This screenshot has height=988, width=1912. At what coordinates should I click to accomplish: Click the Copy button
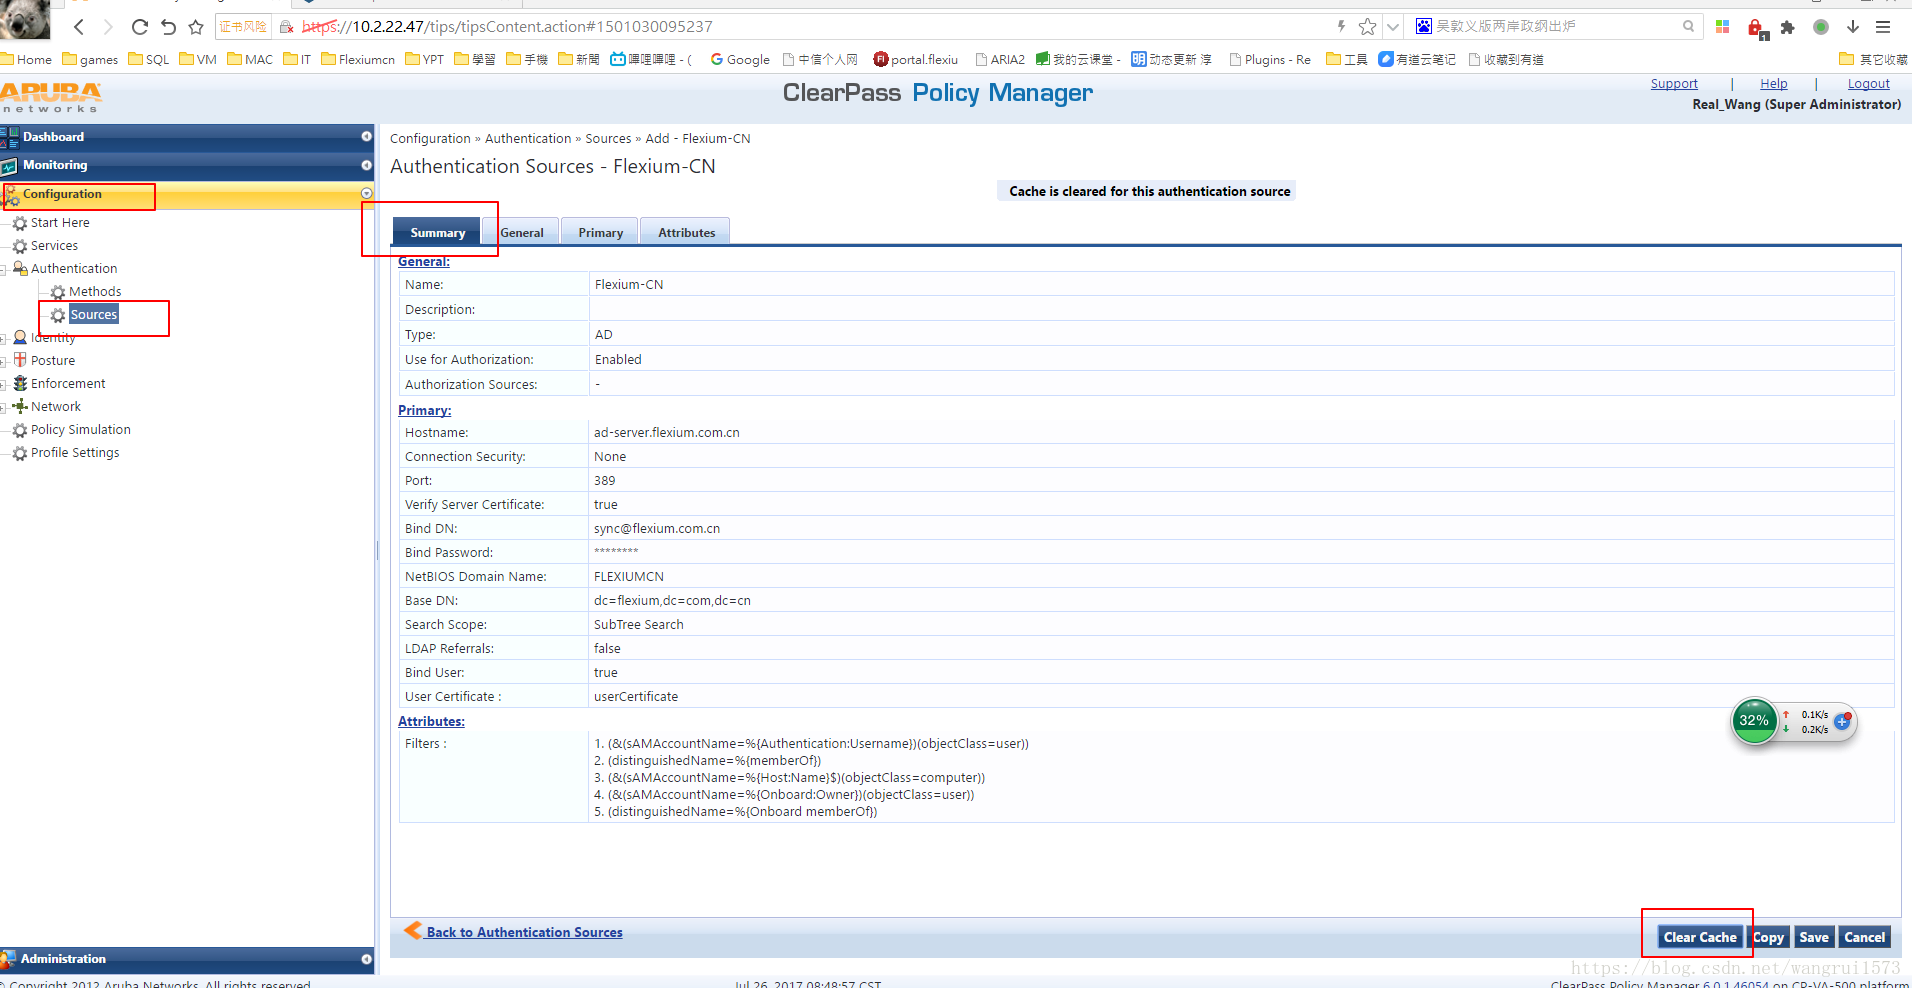[1768, 937]
